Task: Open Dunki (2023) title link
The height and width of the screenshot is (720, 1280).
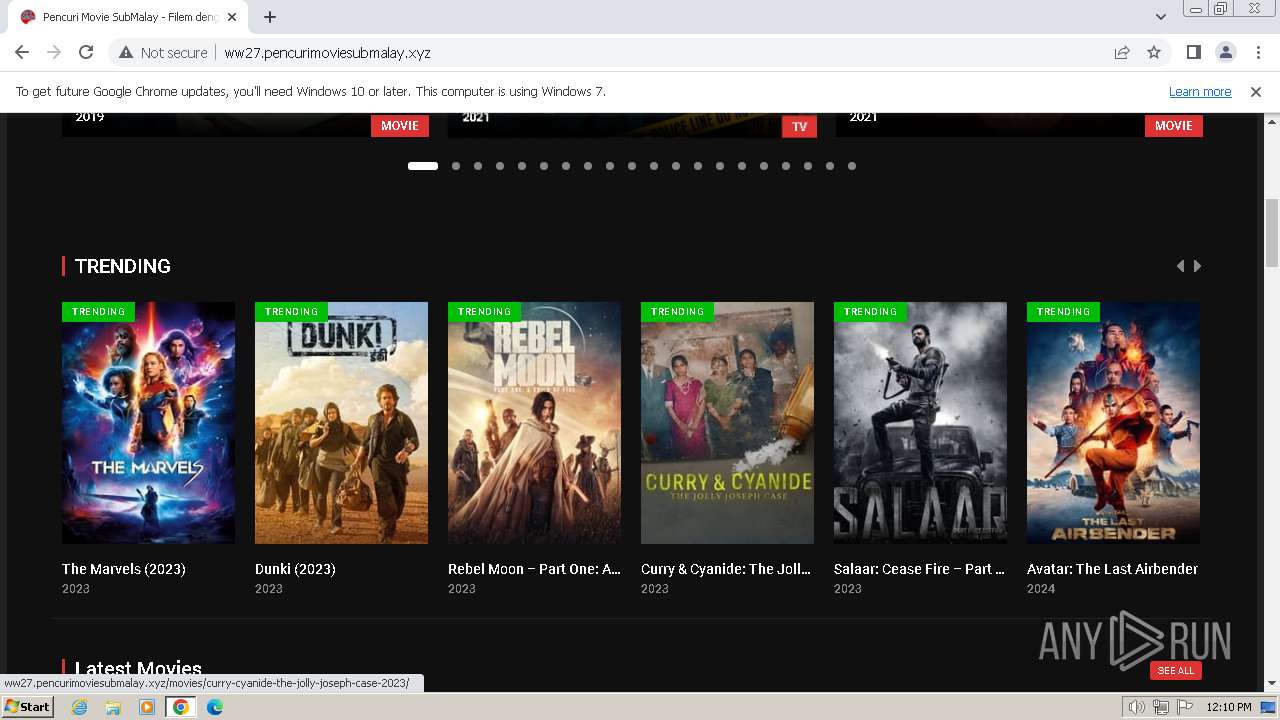Action: (x=295, y=569)
